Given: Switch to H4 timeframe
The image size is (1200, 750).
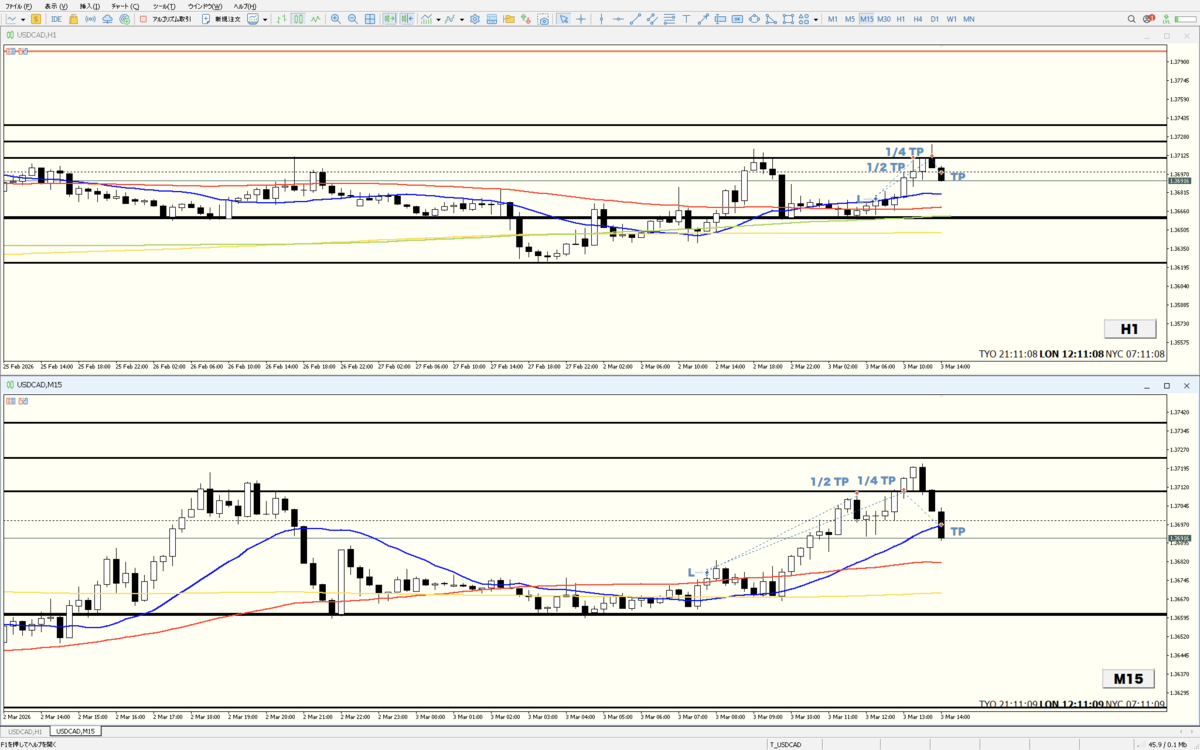Looking at the screenshot, I should pyautogui.click(x=917, y=19).
